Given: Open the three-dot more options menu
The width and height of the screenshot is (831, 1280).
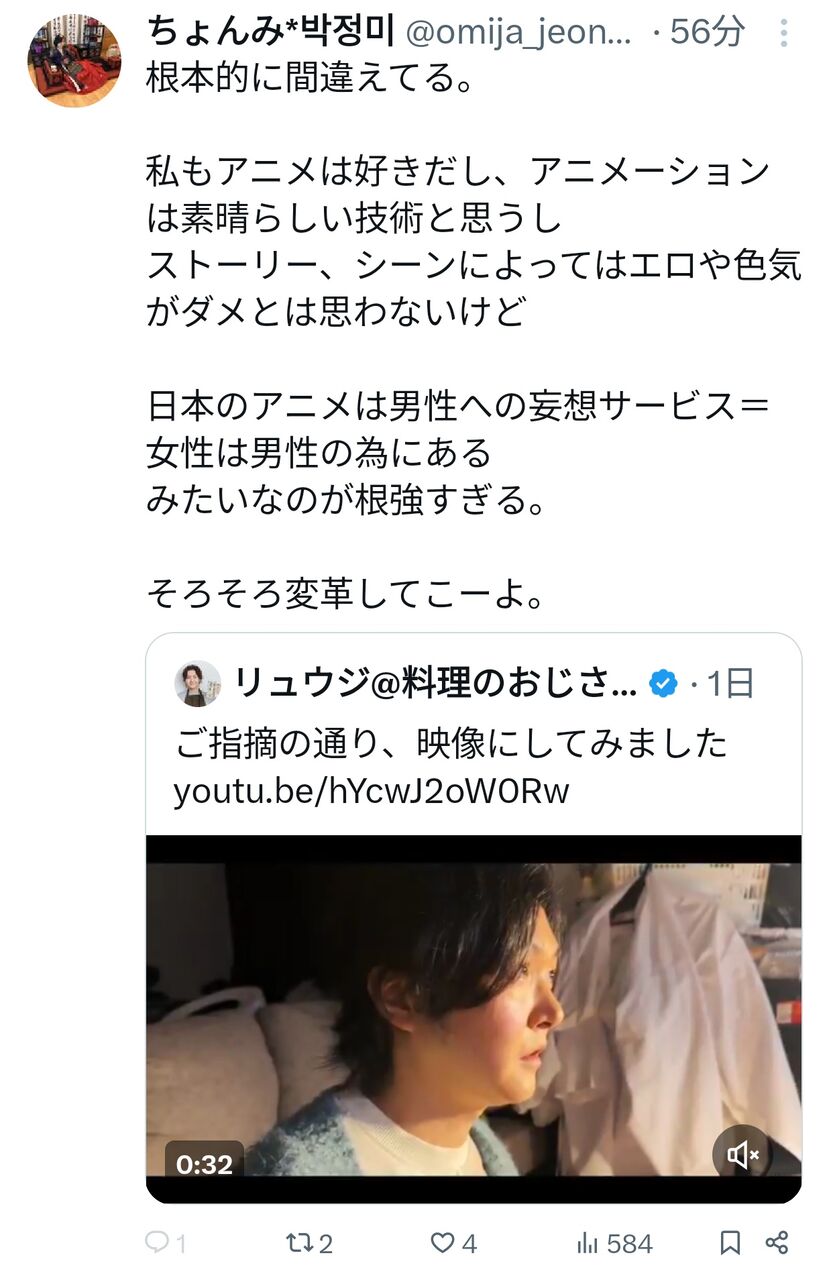Looking at the screenshot, I should click(x=784, y=33).
